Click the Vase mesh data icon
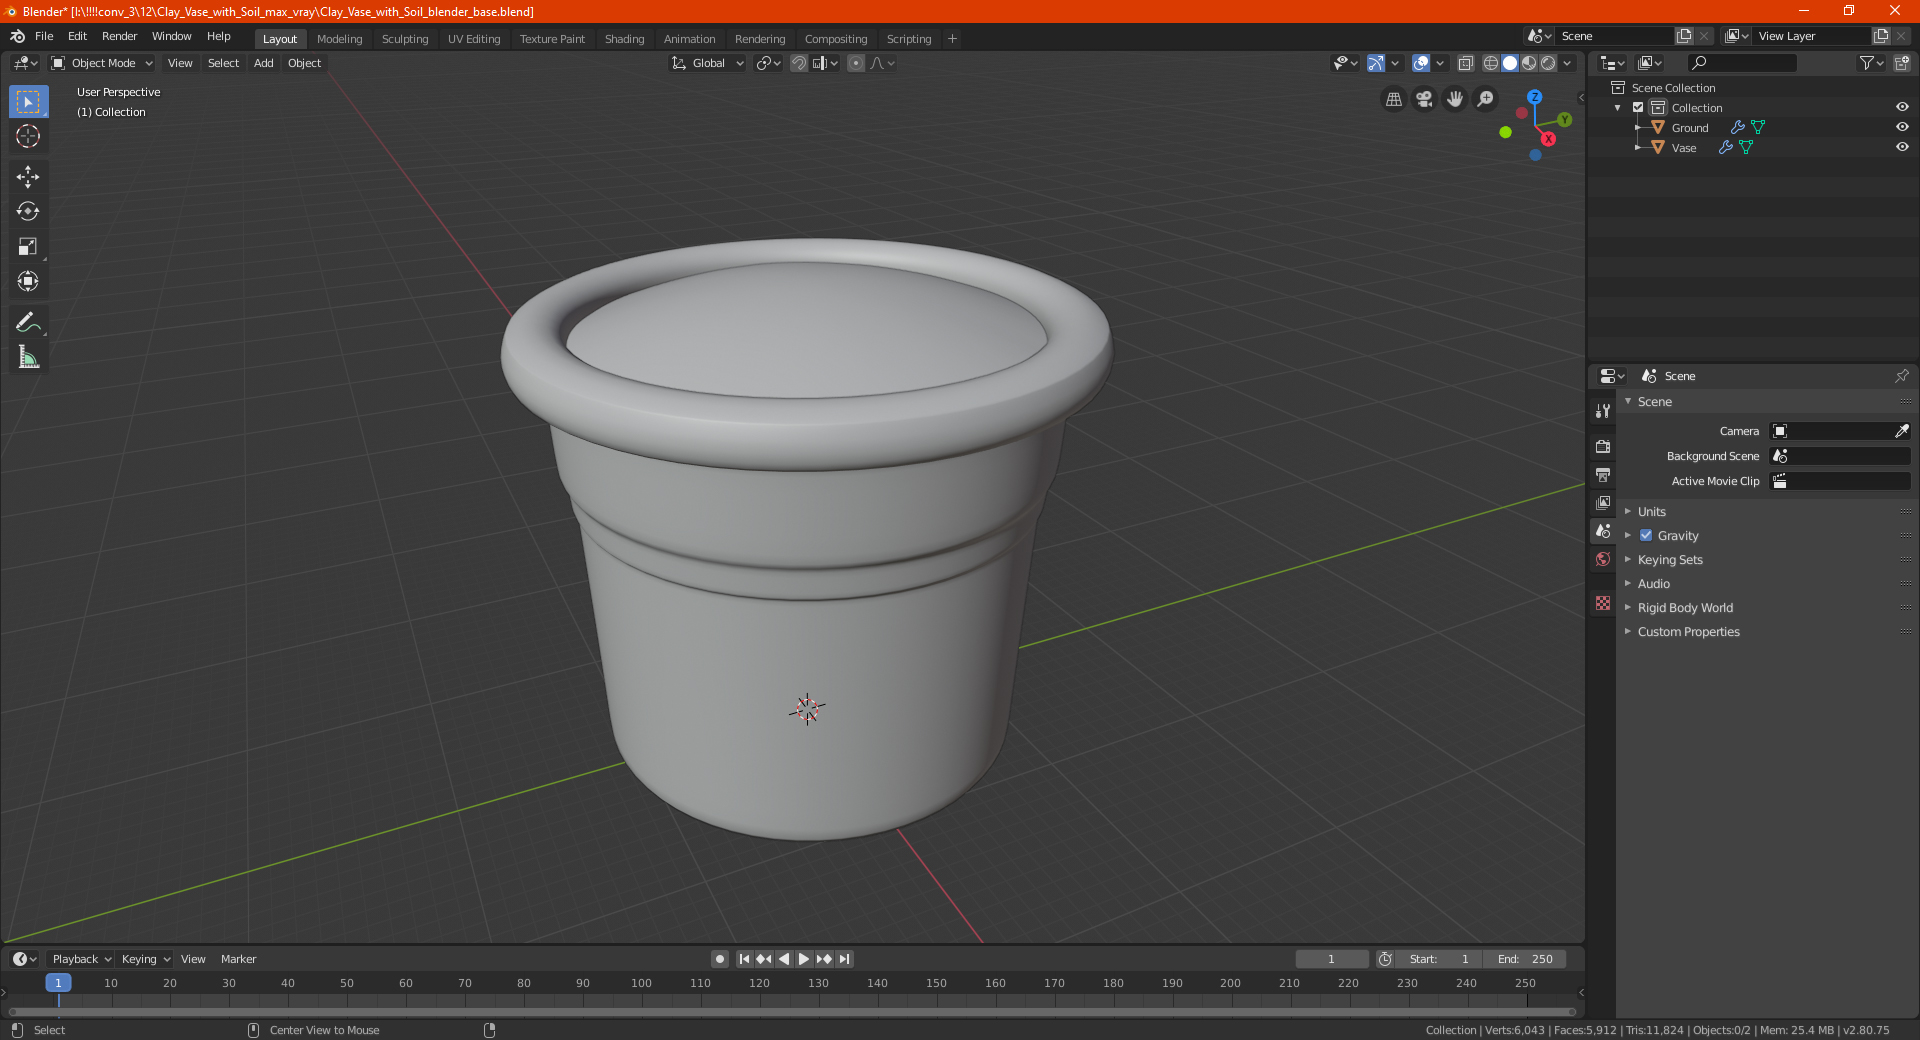The width and height of the screenshot is (1920, 1040). click(x=1746, y=147)
